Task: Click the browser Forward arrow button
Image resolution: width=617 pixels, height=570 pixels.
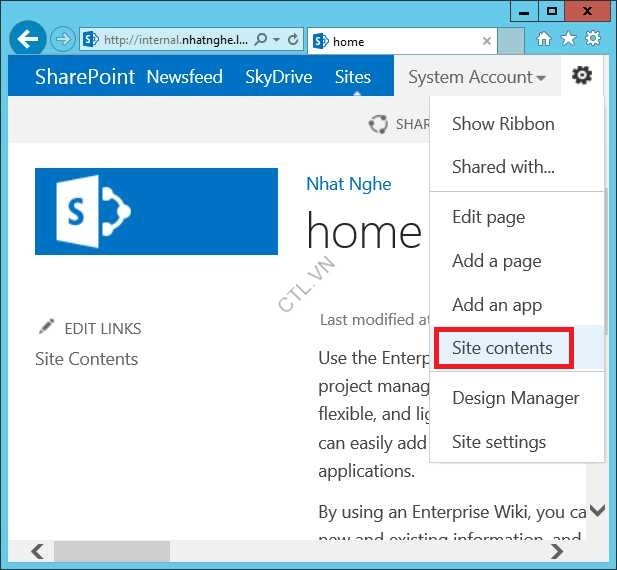Action: pos(63,39)
